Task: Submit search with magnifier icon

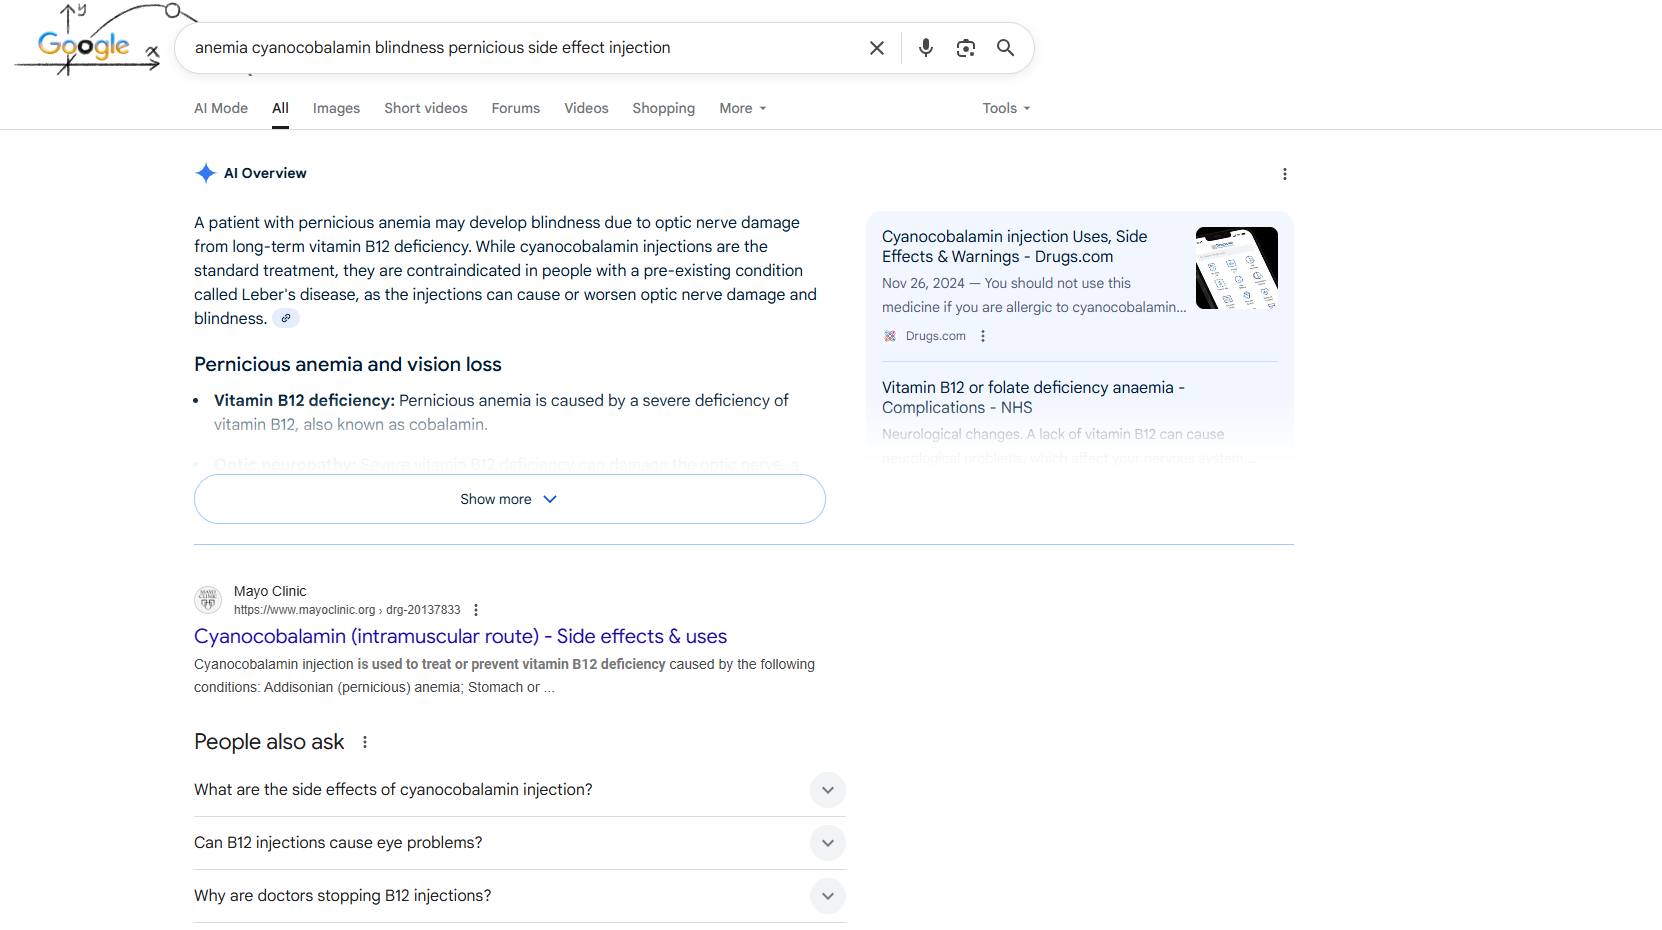Action: point(1006,48)
